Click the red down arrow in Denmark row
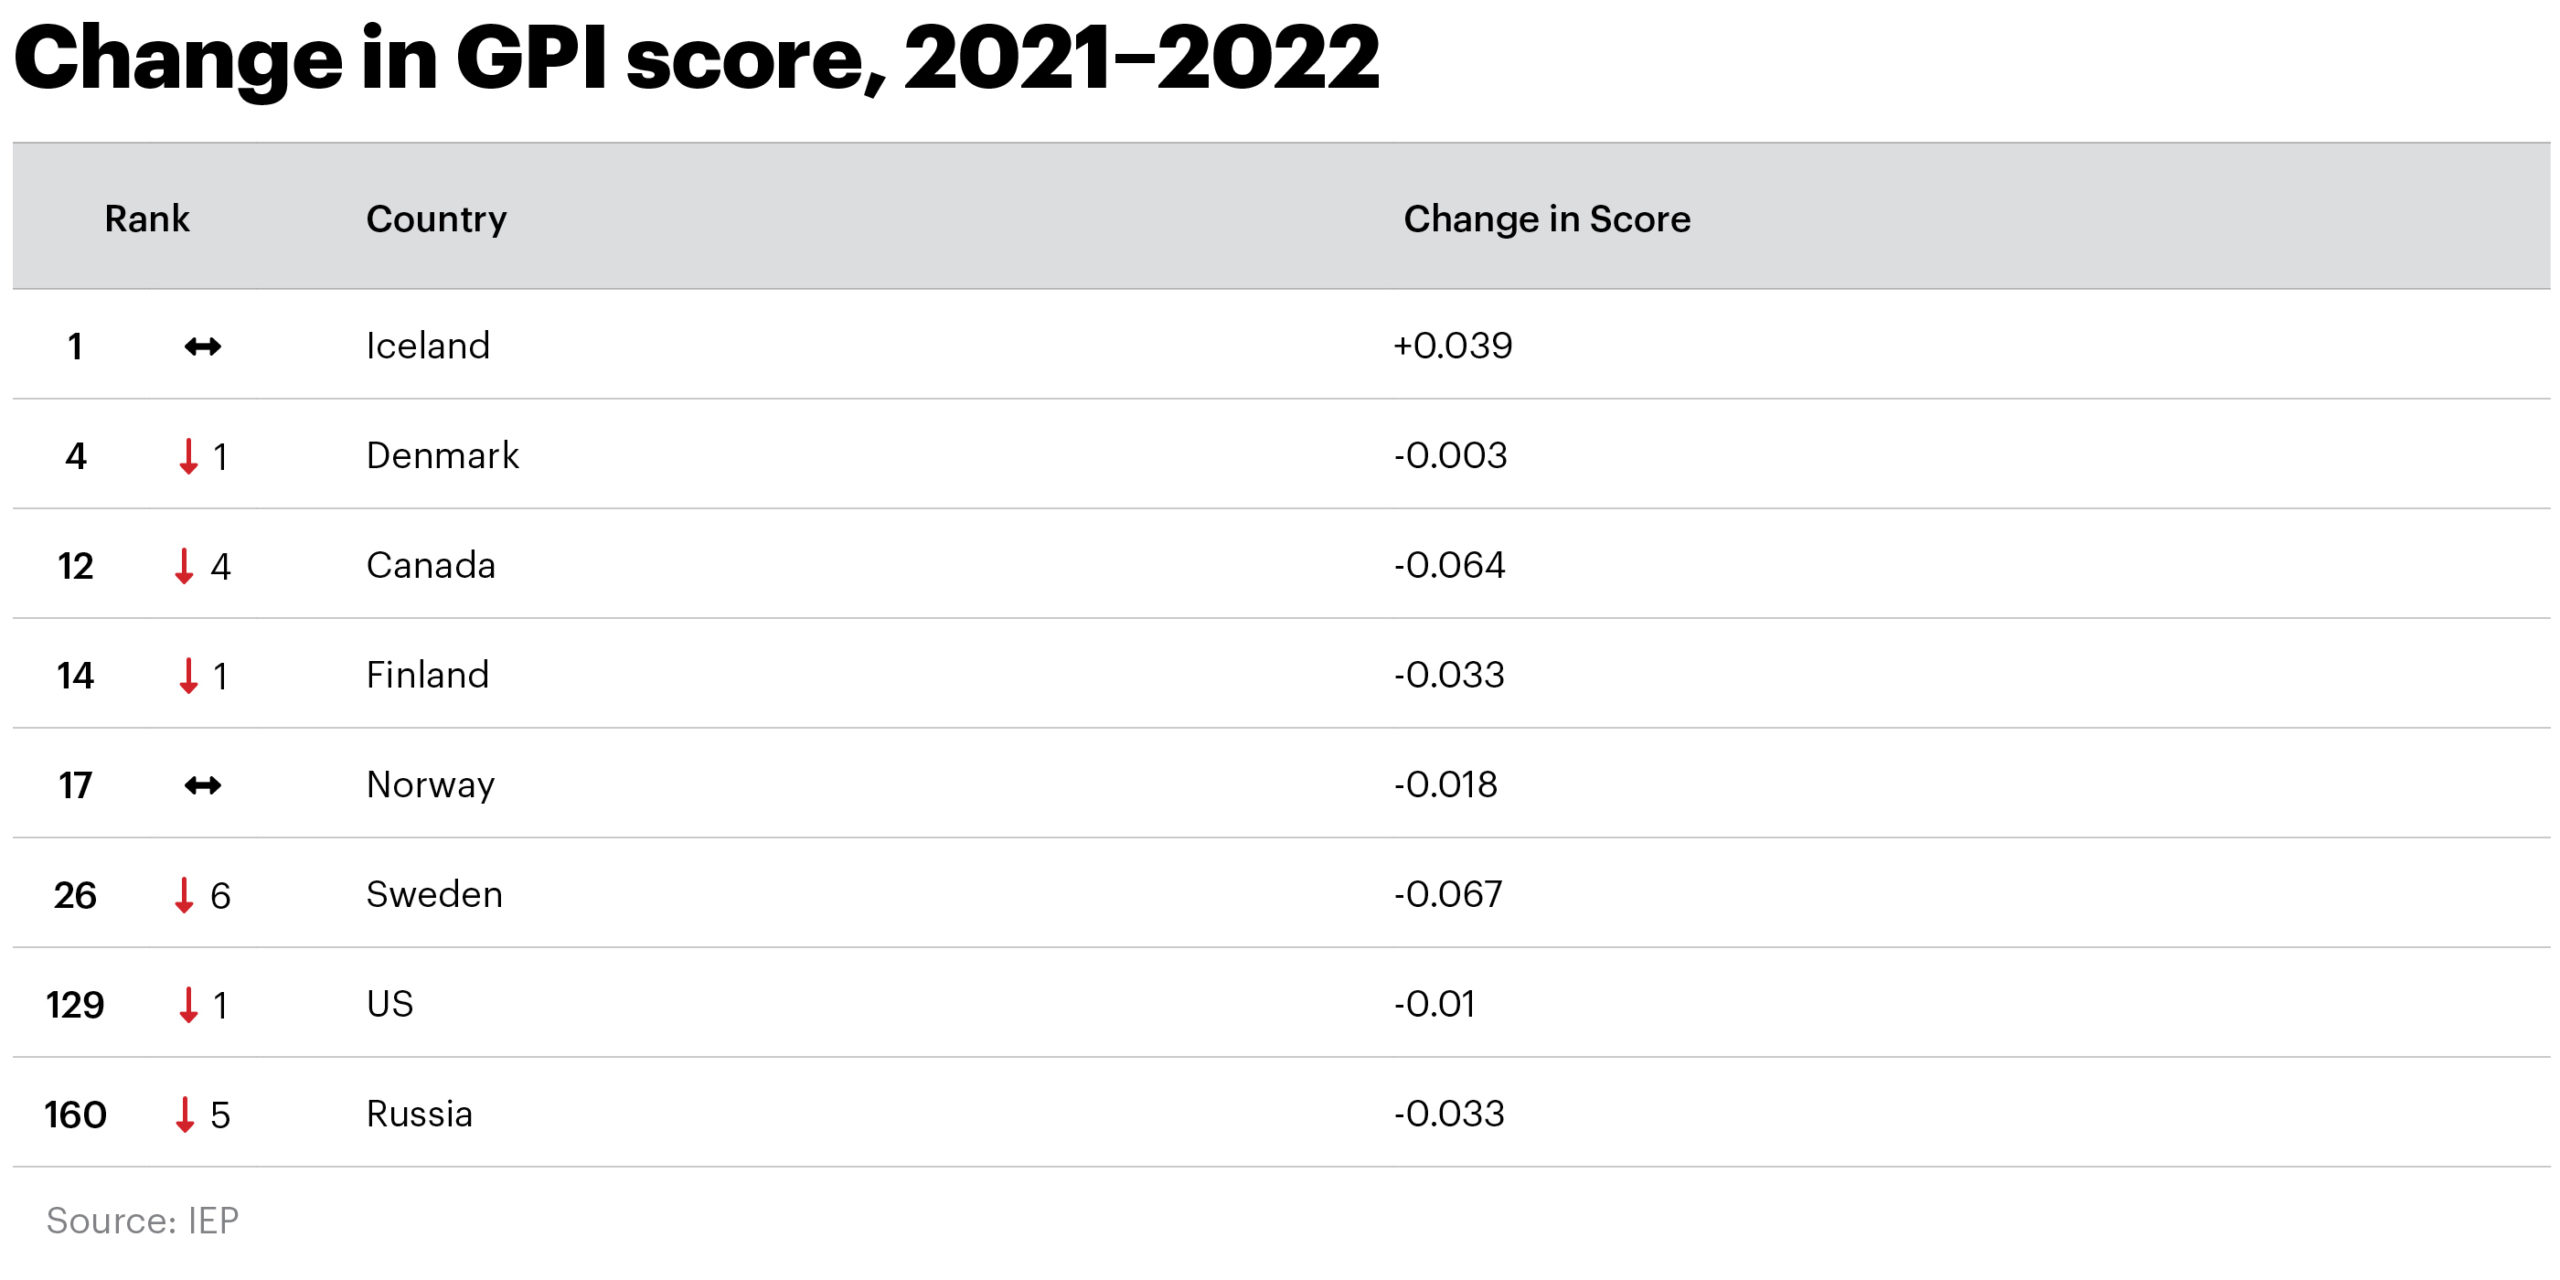The height and width of the screenshot is (1280, 2560). coord(188,456)
